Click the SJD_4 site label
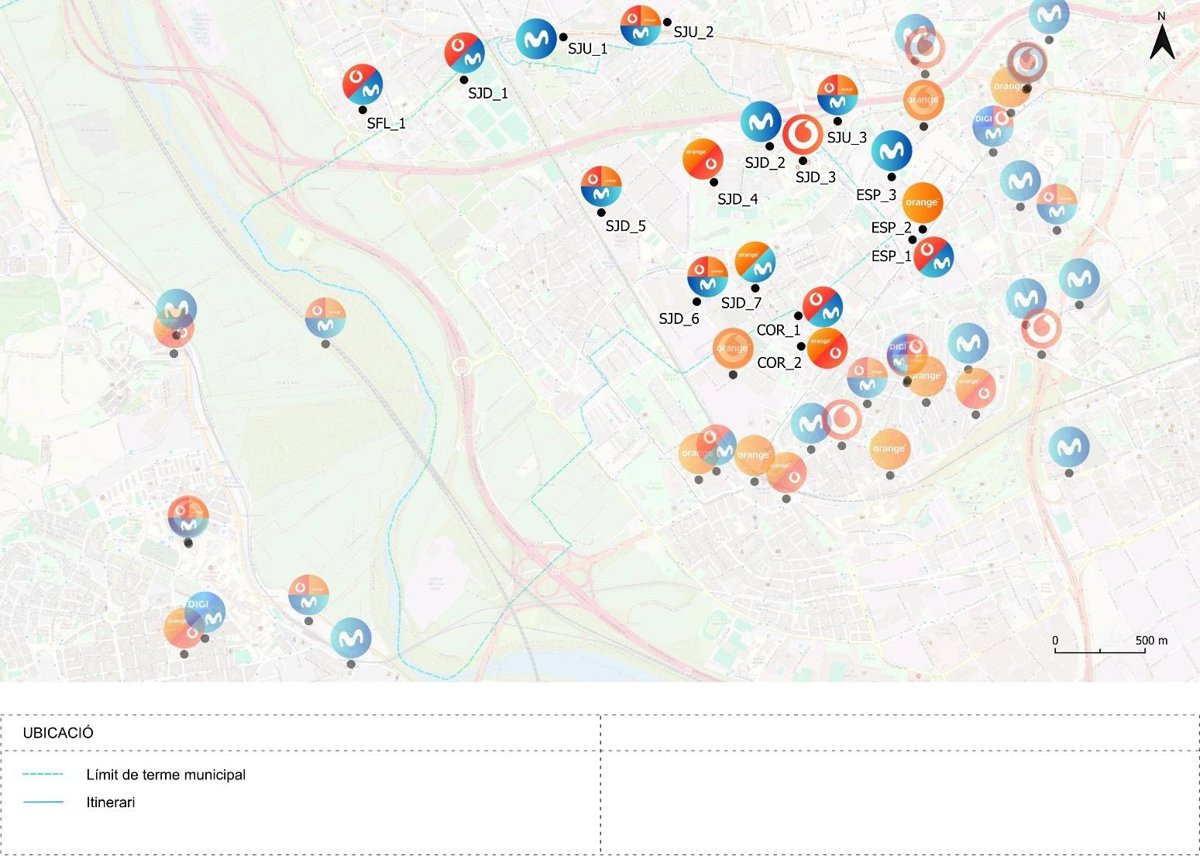The image size is (1200, 856). coord(738,199)
